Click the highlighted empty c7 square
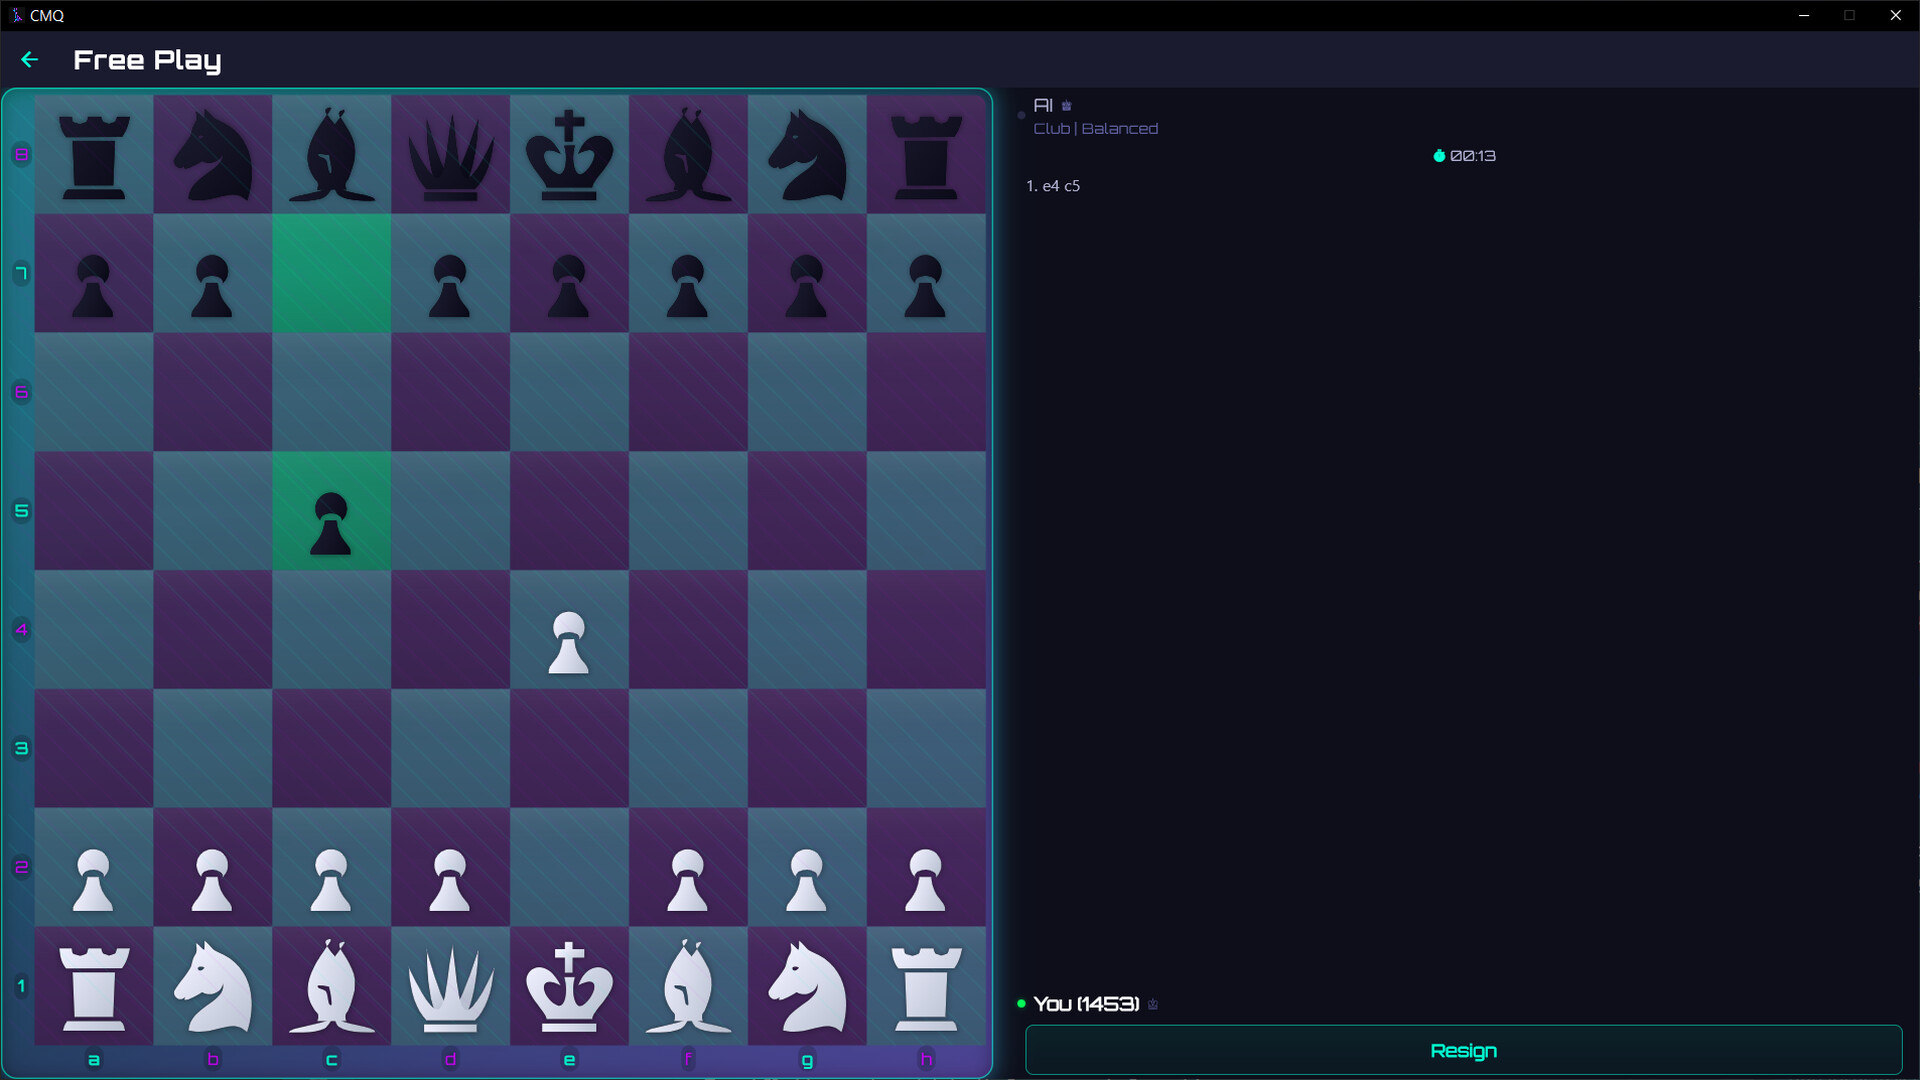This screenshot has height=1080, width=1920. (x=331, y=273)
